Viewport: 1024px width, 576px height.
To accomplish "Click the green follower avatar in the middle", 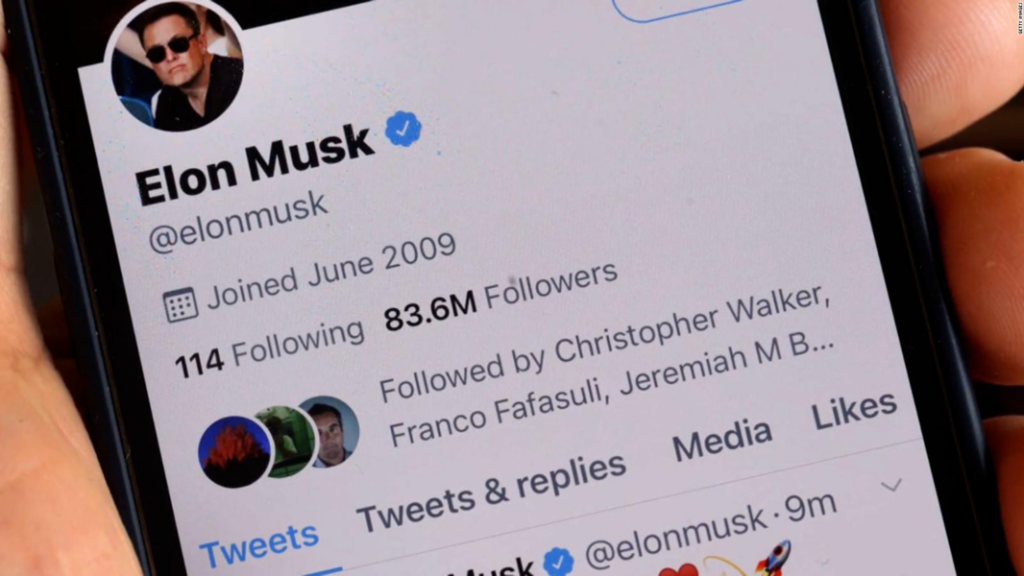I will 287,441.
